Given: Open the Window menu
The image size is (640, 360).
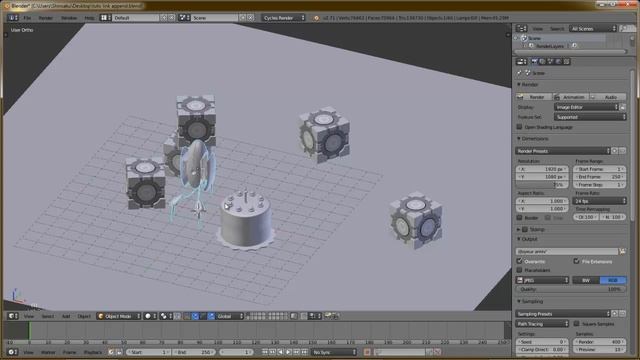Looking at the screenshot, I should pyautogui.click(x=69, y=18).
